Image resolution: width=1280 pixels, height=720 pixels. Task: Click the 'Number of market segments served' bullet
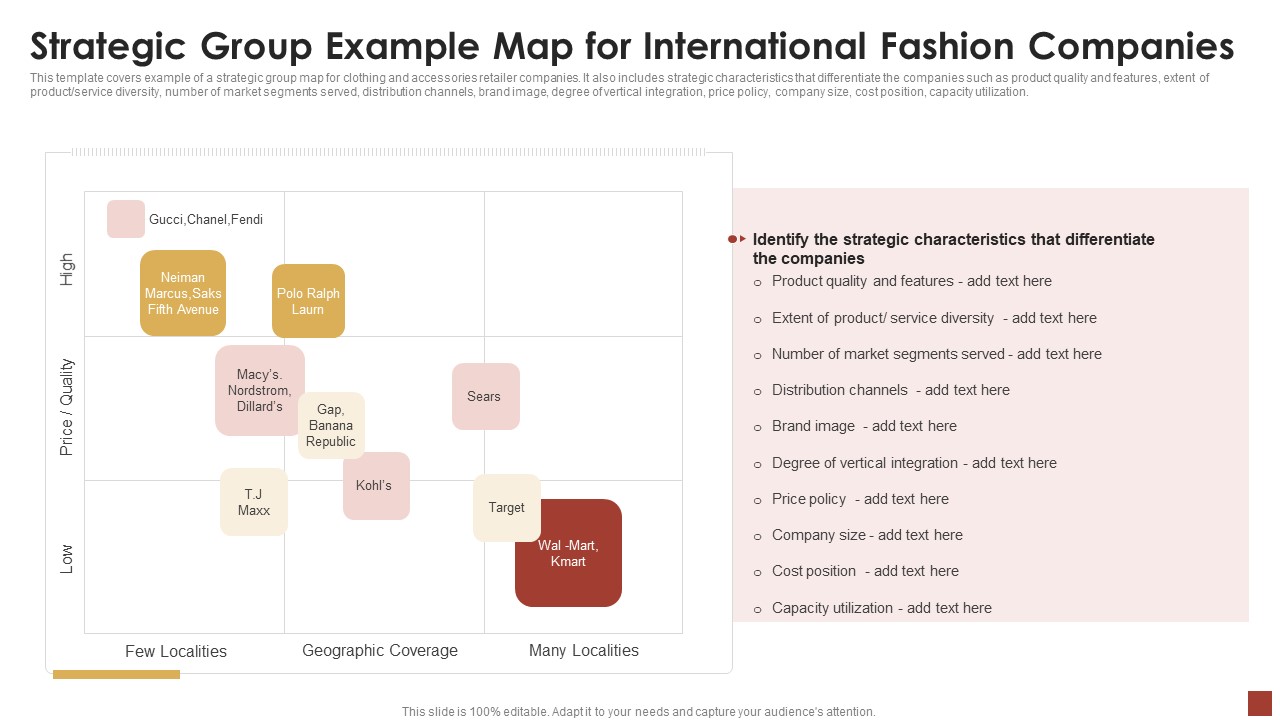tap(937, 354)
